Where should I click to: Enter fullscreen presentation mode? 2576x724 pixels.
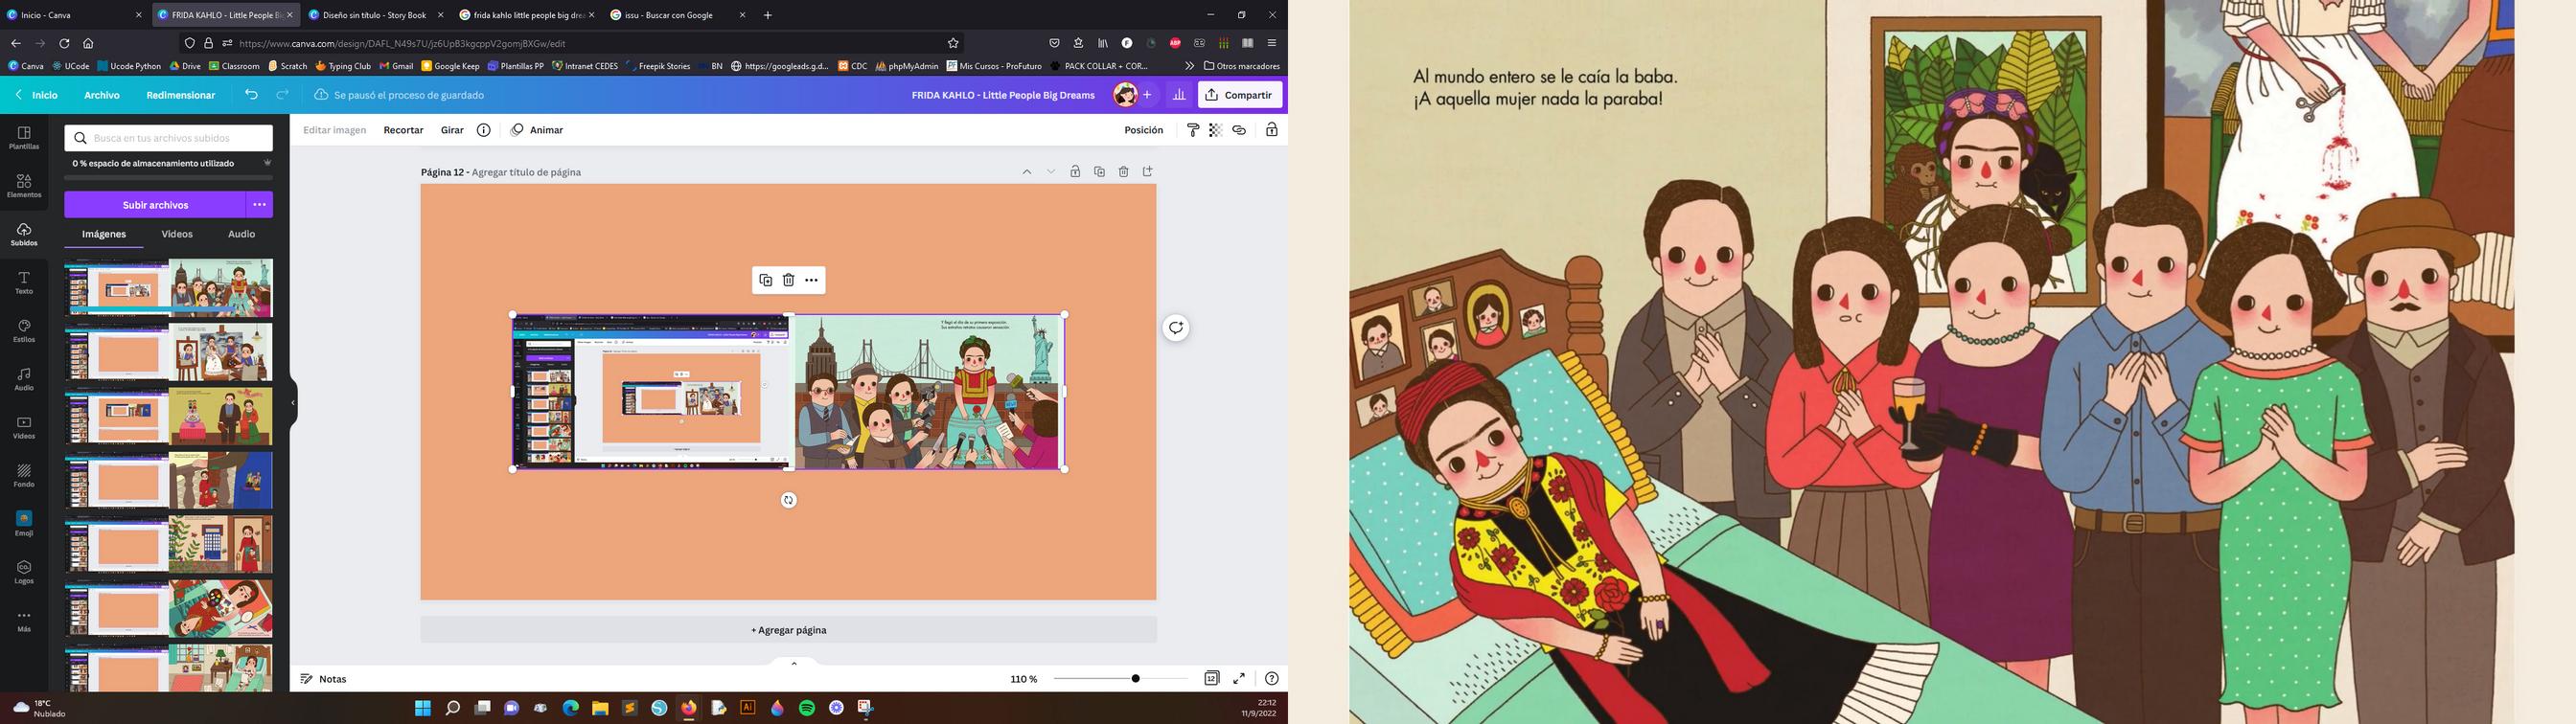click(1239, 678)
